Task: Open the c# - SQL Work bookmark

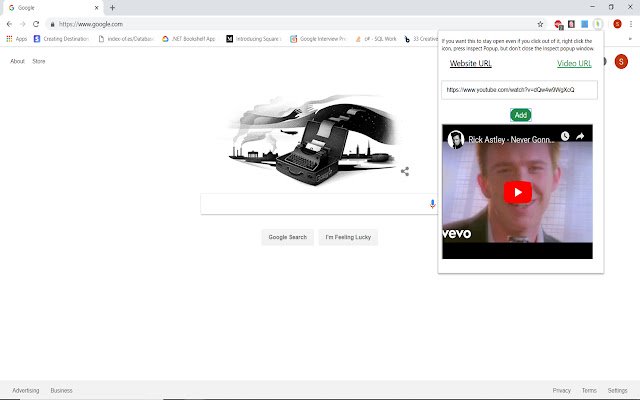Action: (376, 39)
